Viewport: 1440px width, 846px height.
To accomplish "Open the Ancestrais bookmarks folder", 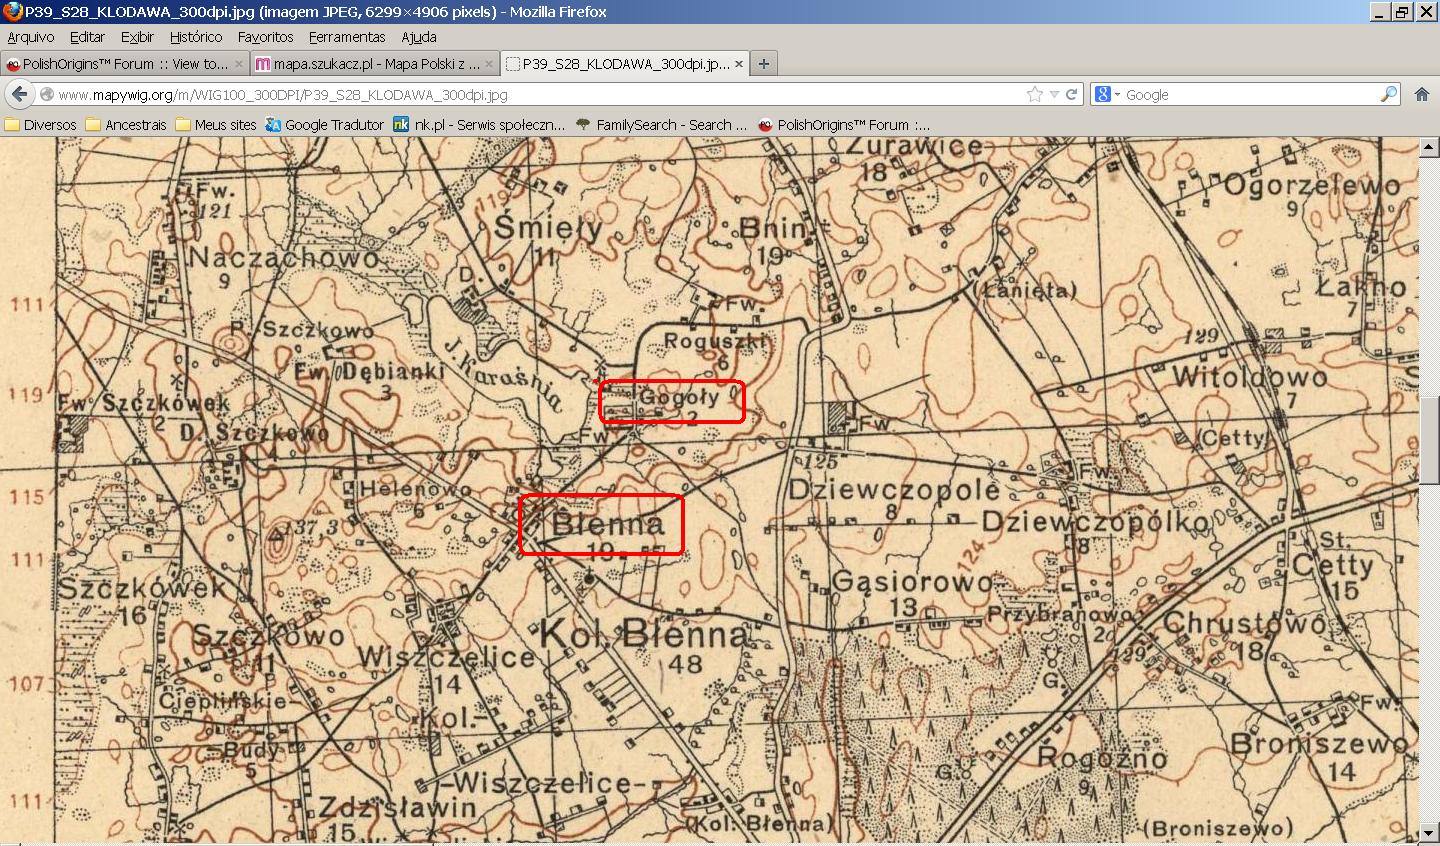I will point(126,125).
